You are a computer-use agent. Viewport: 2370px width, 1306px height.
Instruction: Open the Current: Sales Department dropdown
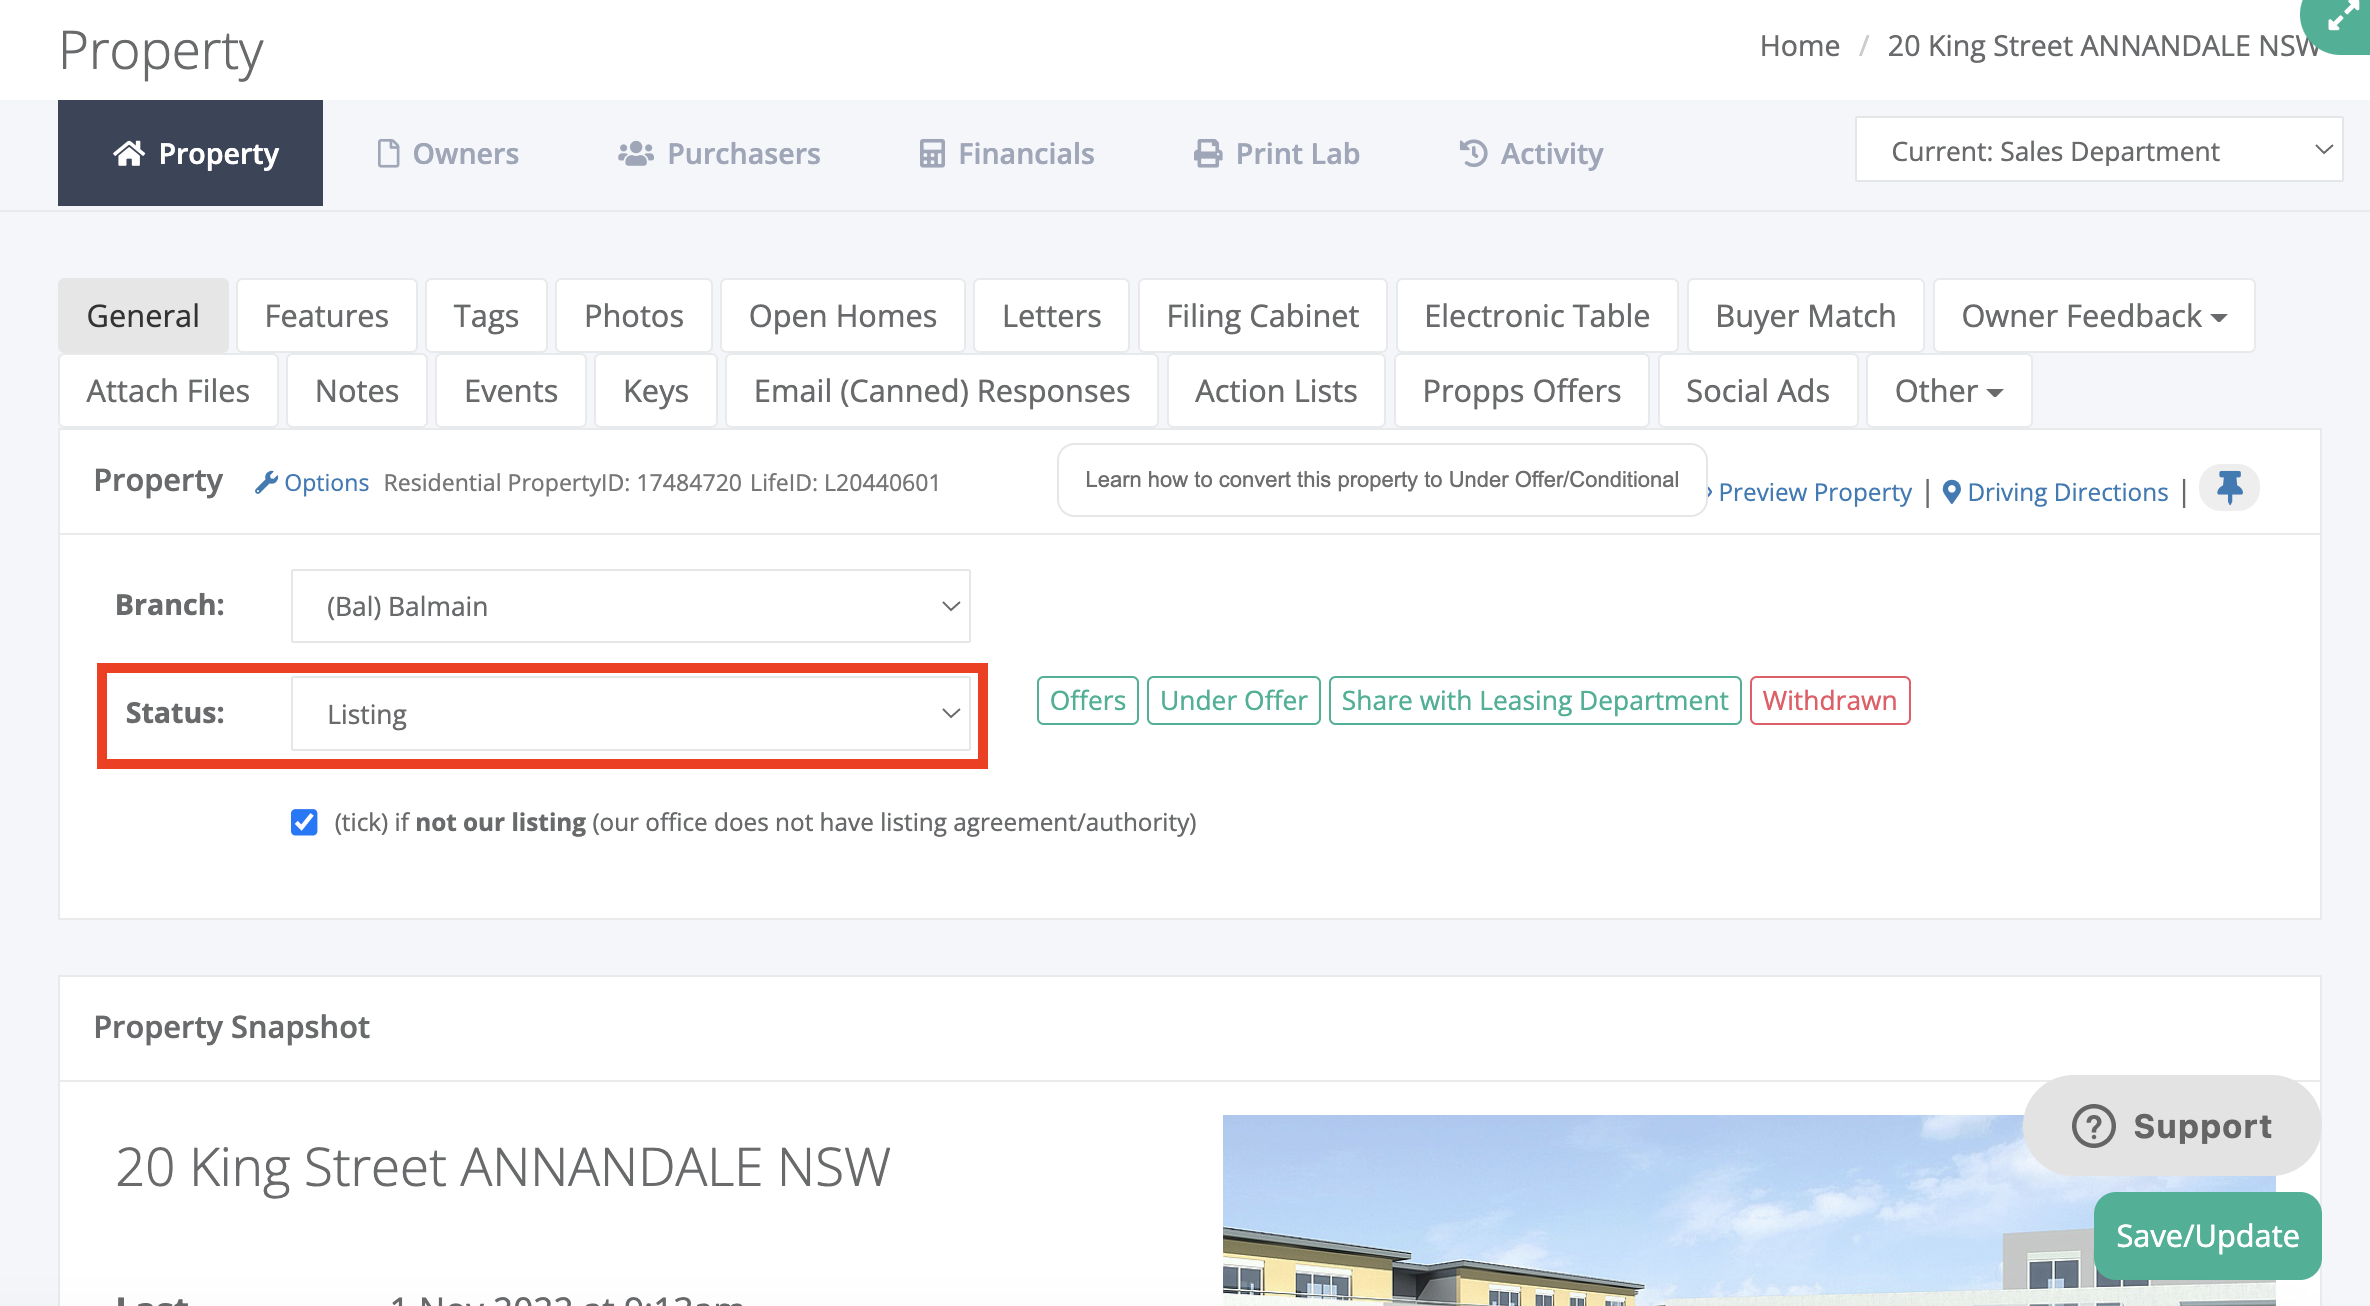point(2099,150)
